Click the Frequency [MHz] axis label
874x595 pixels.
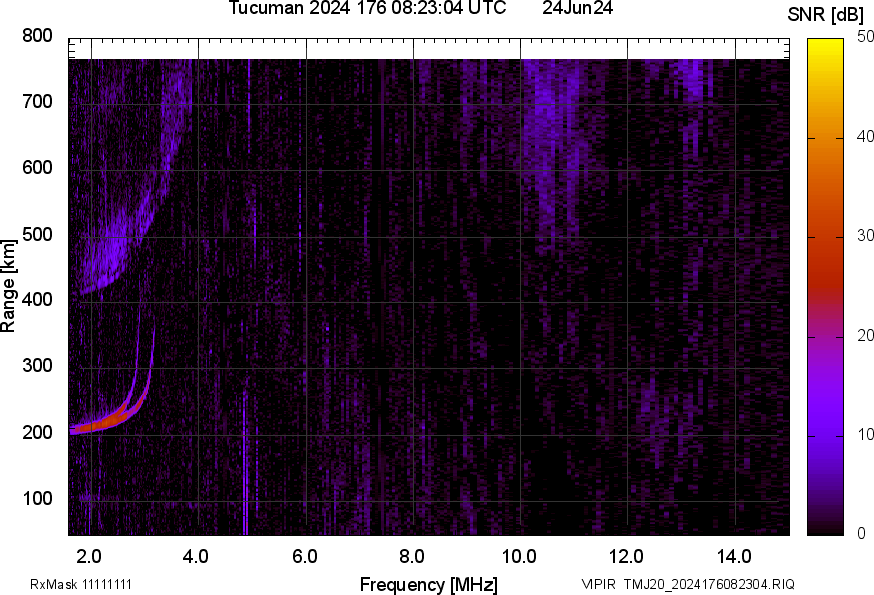tap(428, 584)
